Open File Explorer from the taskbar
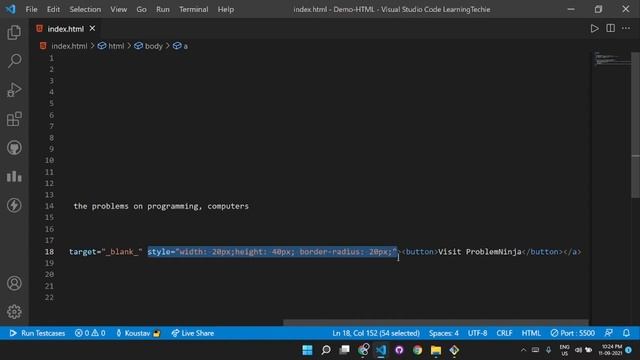The image size is (640, 360). click(436, 350)
